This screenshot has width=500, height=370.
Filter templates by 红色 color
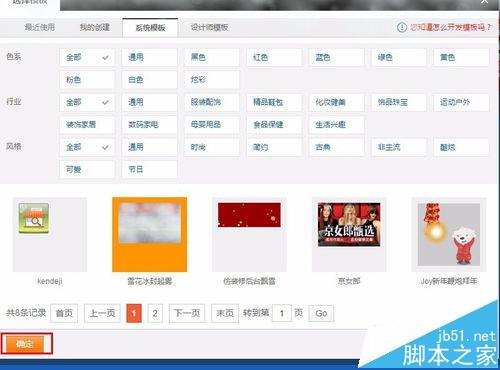(274, 57)
